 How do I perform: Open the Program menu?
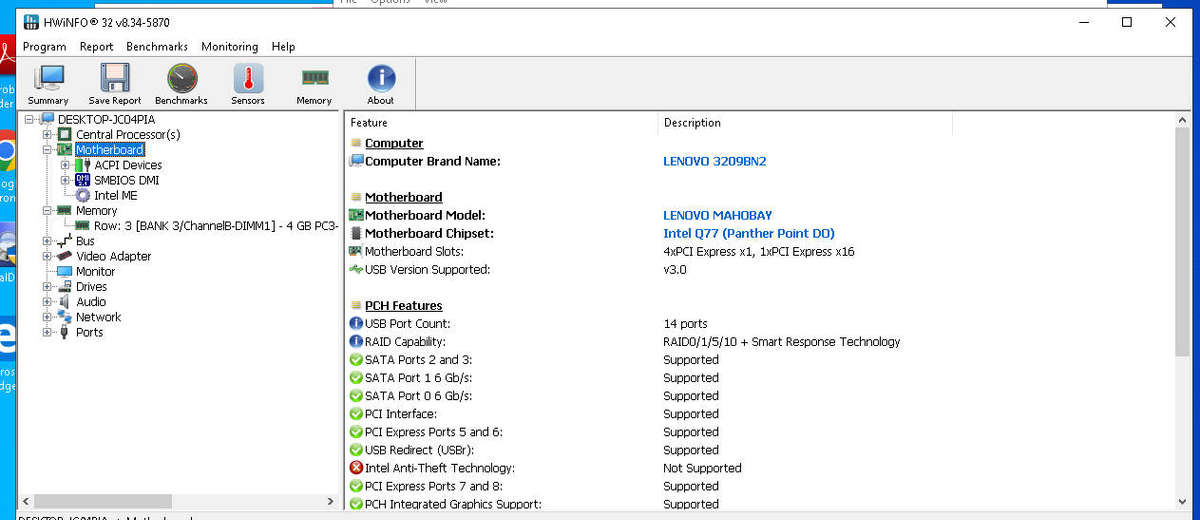click(44, 46)
